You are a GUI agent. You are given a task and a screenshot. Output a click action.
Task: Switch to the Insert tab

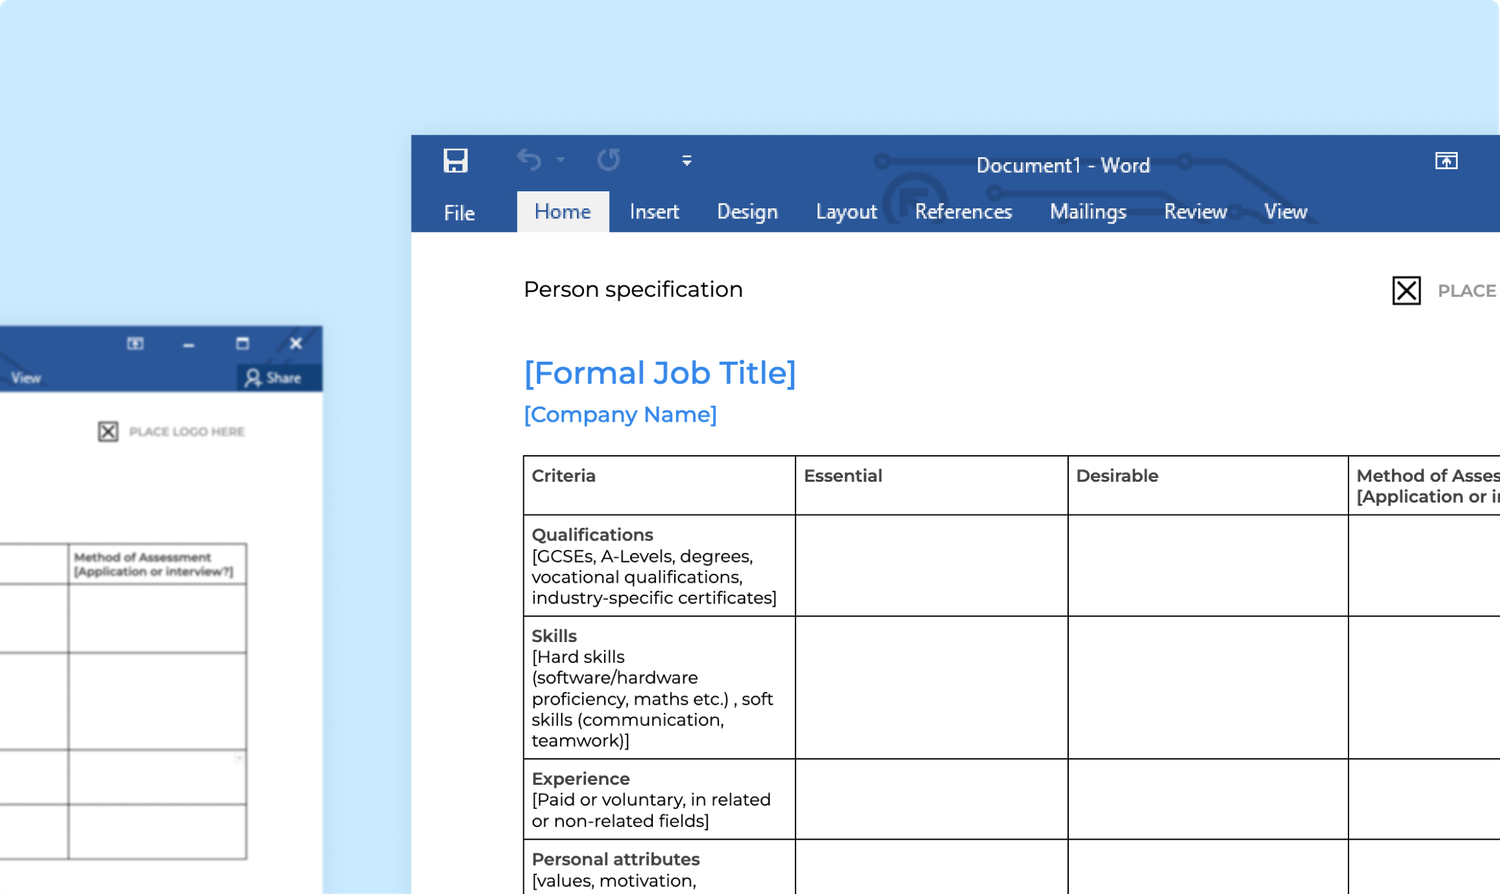pyautogui.click(x=654, y=211)
